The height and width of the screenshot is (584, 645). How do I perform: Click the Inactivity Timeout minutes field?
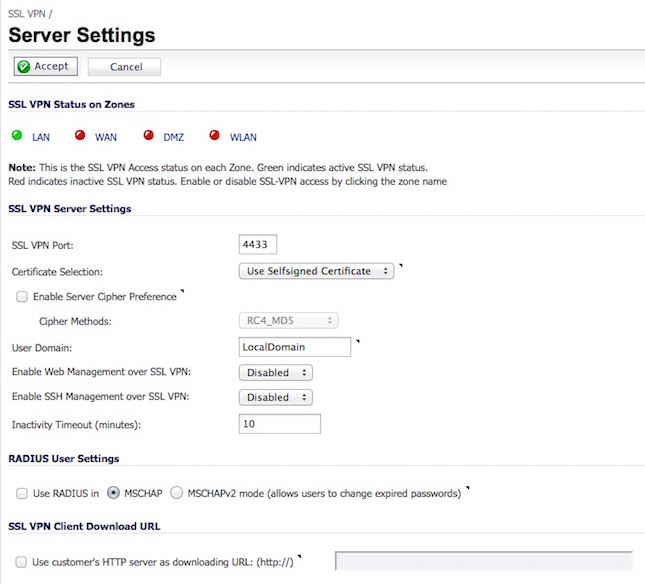(280, 424)
